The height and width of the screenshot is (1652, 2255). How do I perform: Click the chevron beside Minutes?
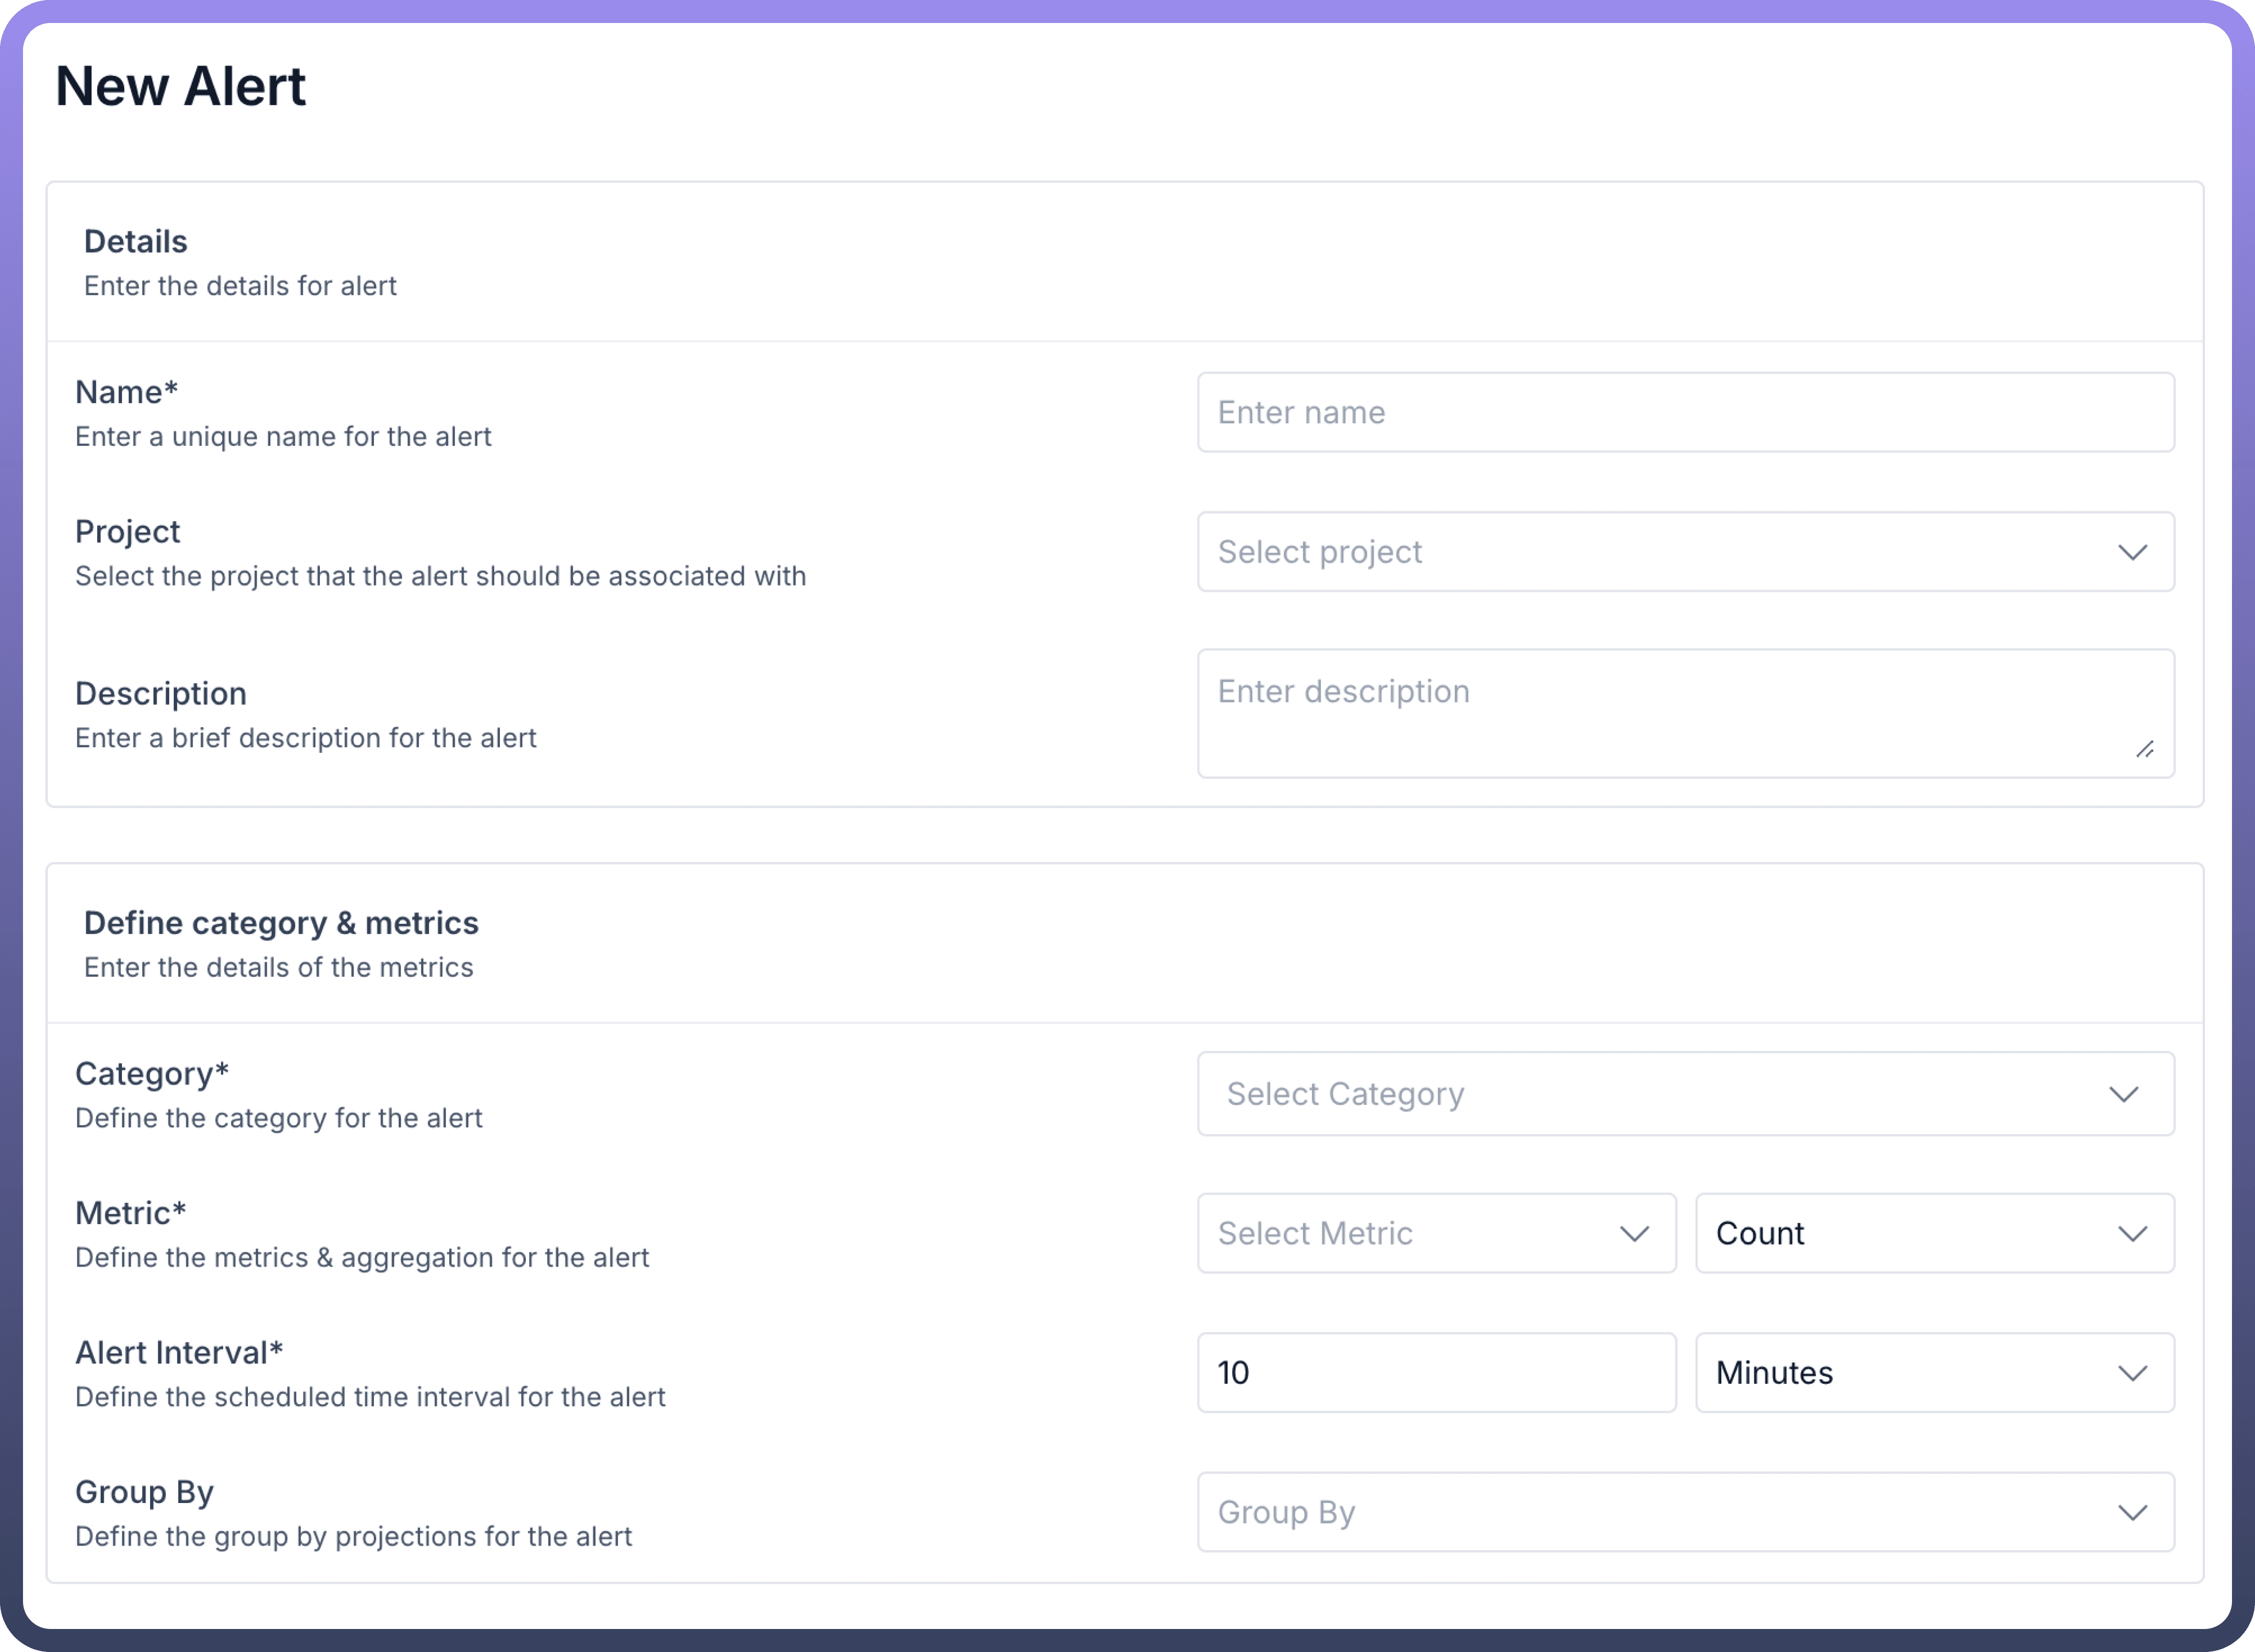(x=2132, y=1373)
